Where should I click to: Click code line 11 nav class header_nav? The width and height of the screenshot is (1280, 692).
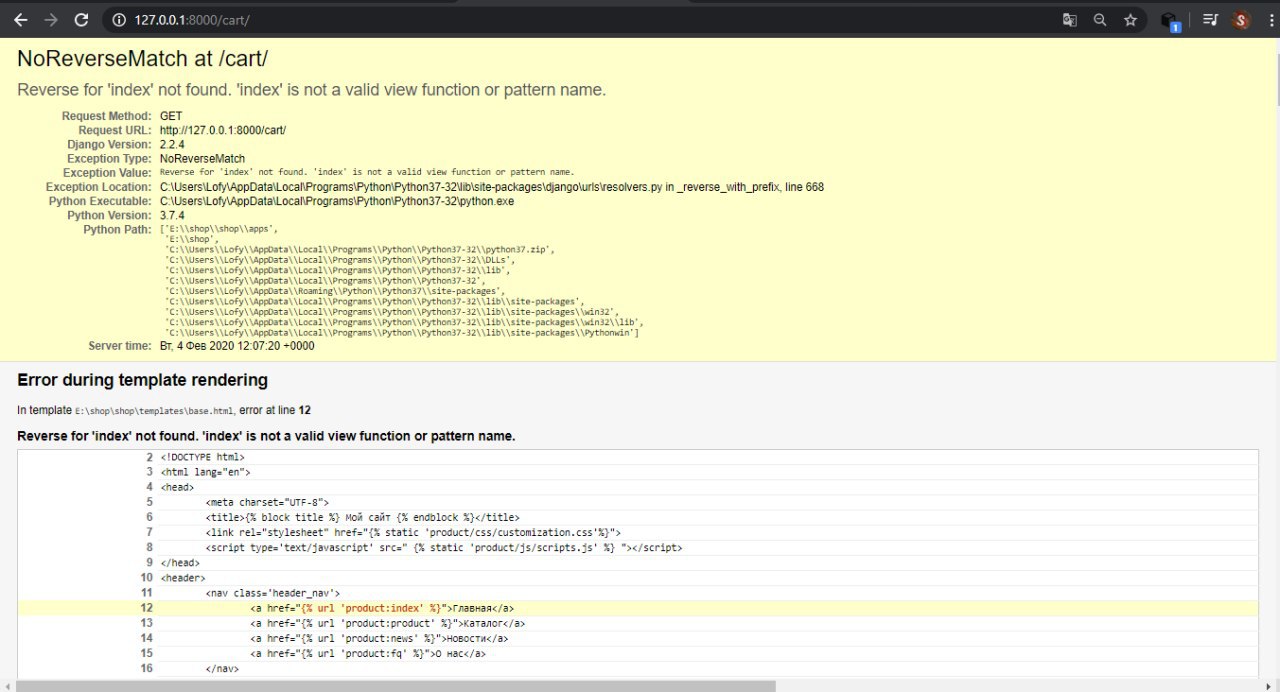click(x=638, y=593)
